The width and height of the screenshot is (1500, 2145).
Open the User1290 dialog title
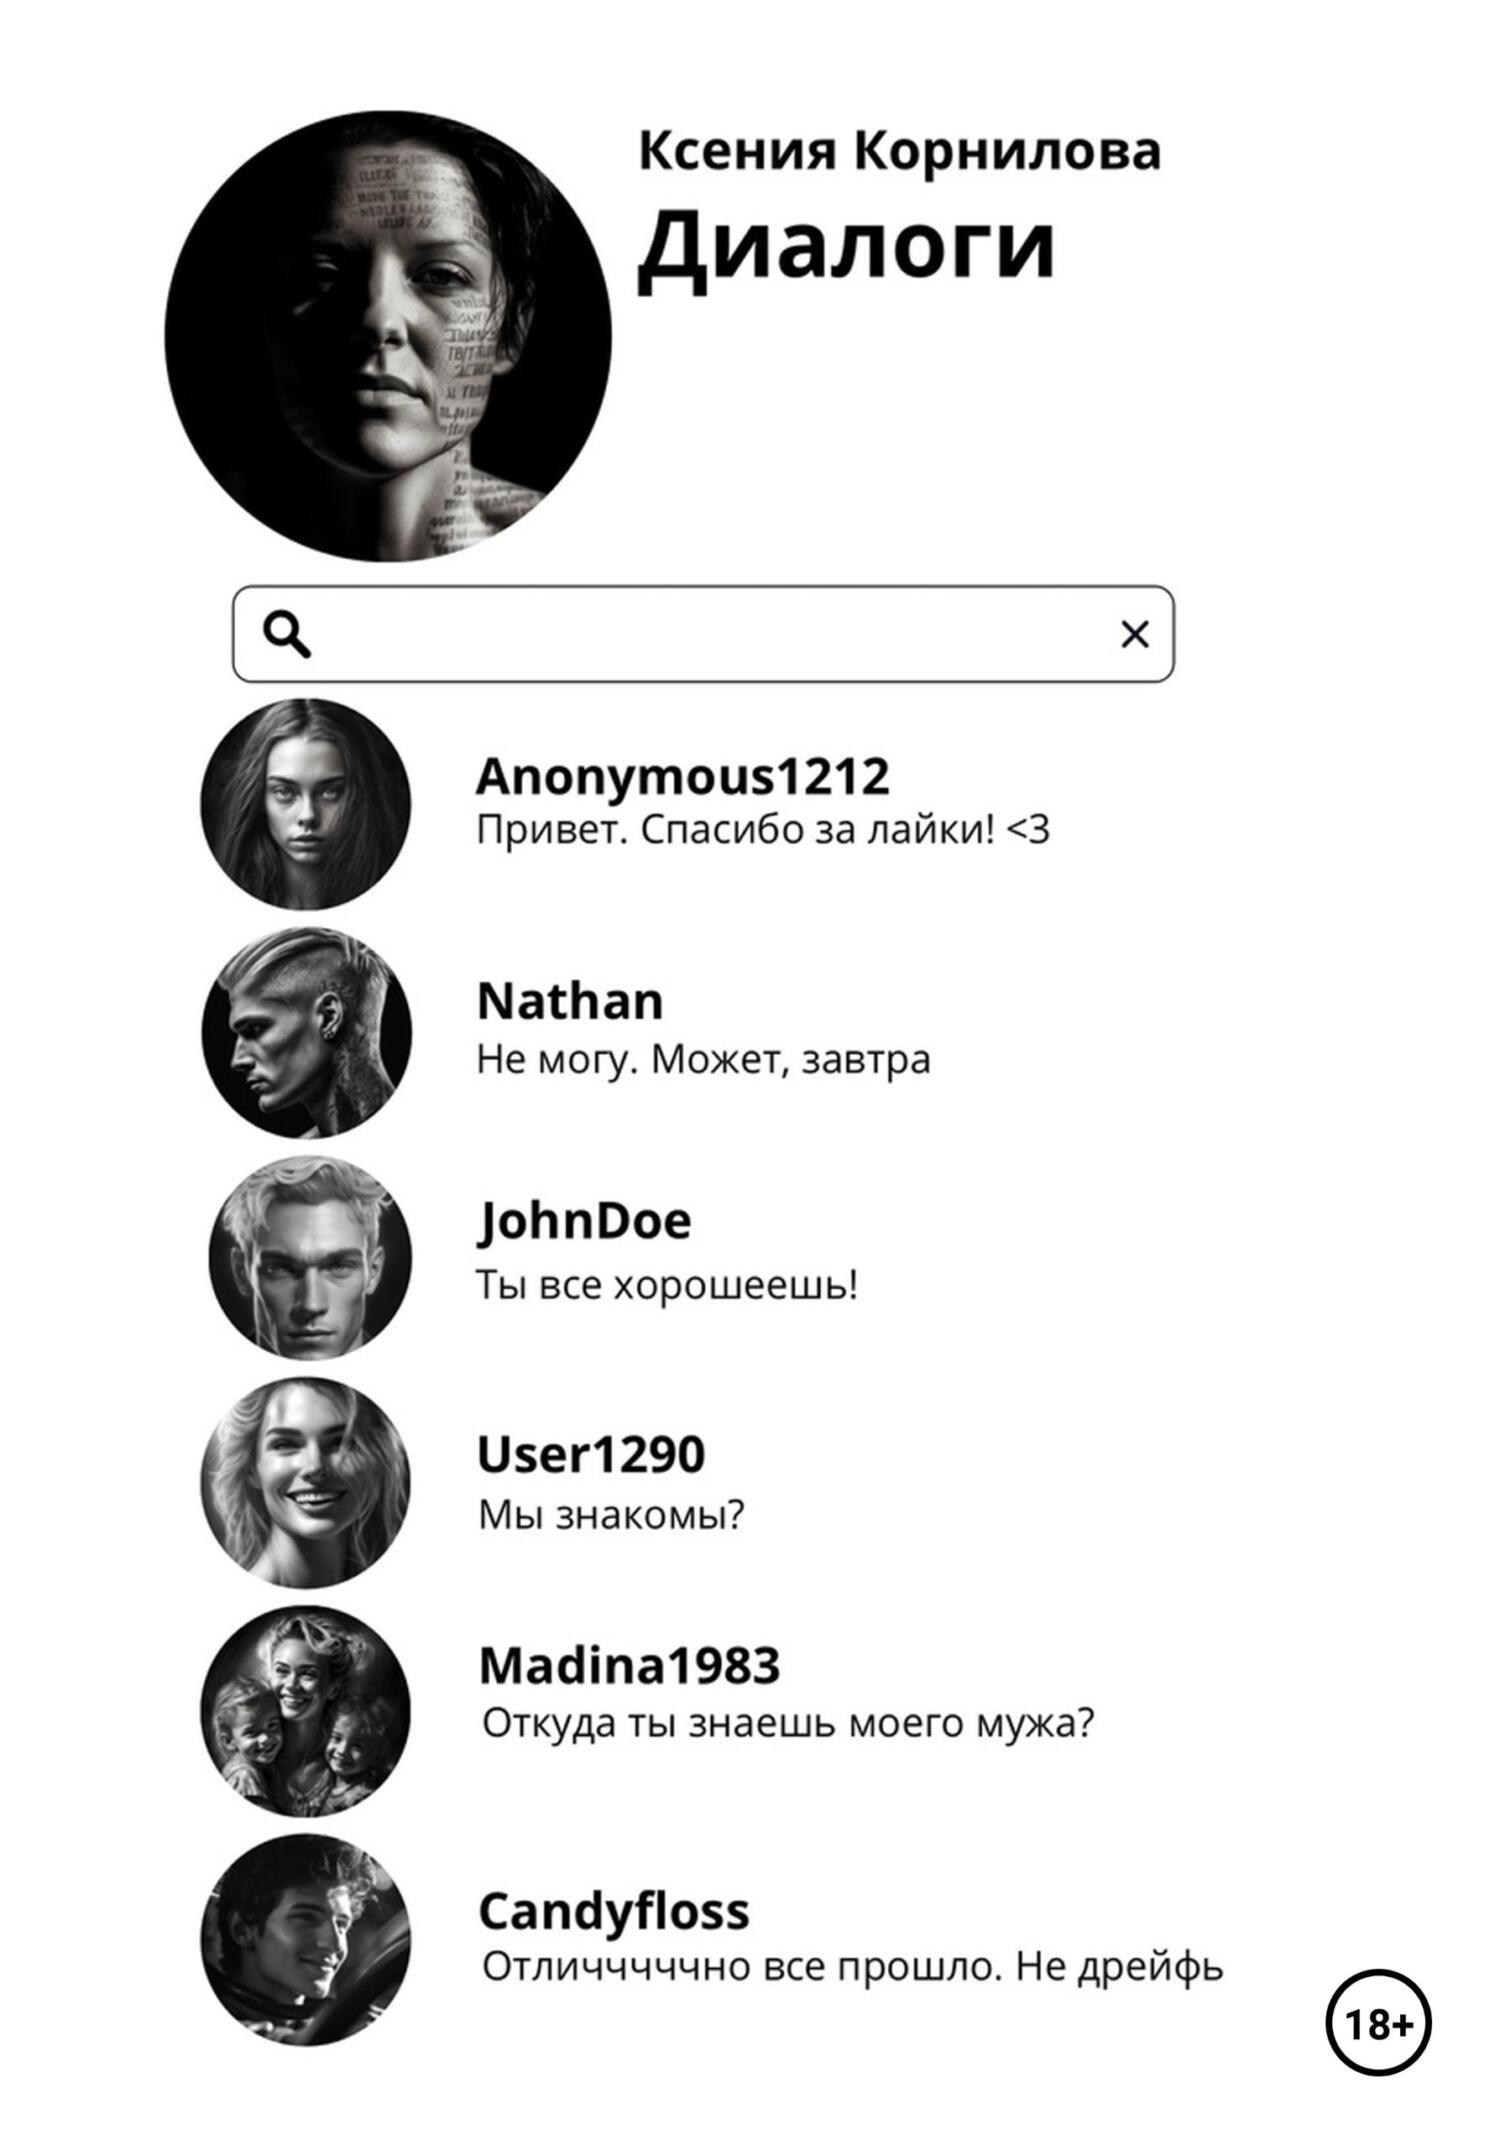(x=591, y=1455)
